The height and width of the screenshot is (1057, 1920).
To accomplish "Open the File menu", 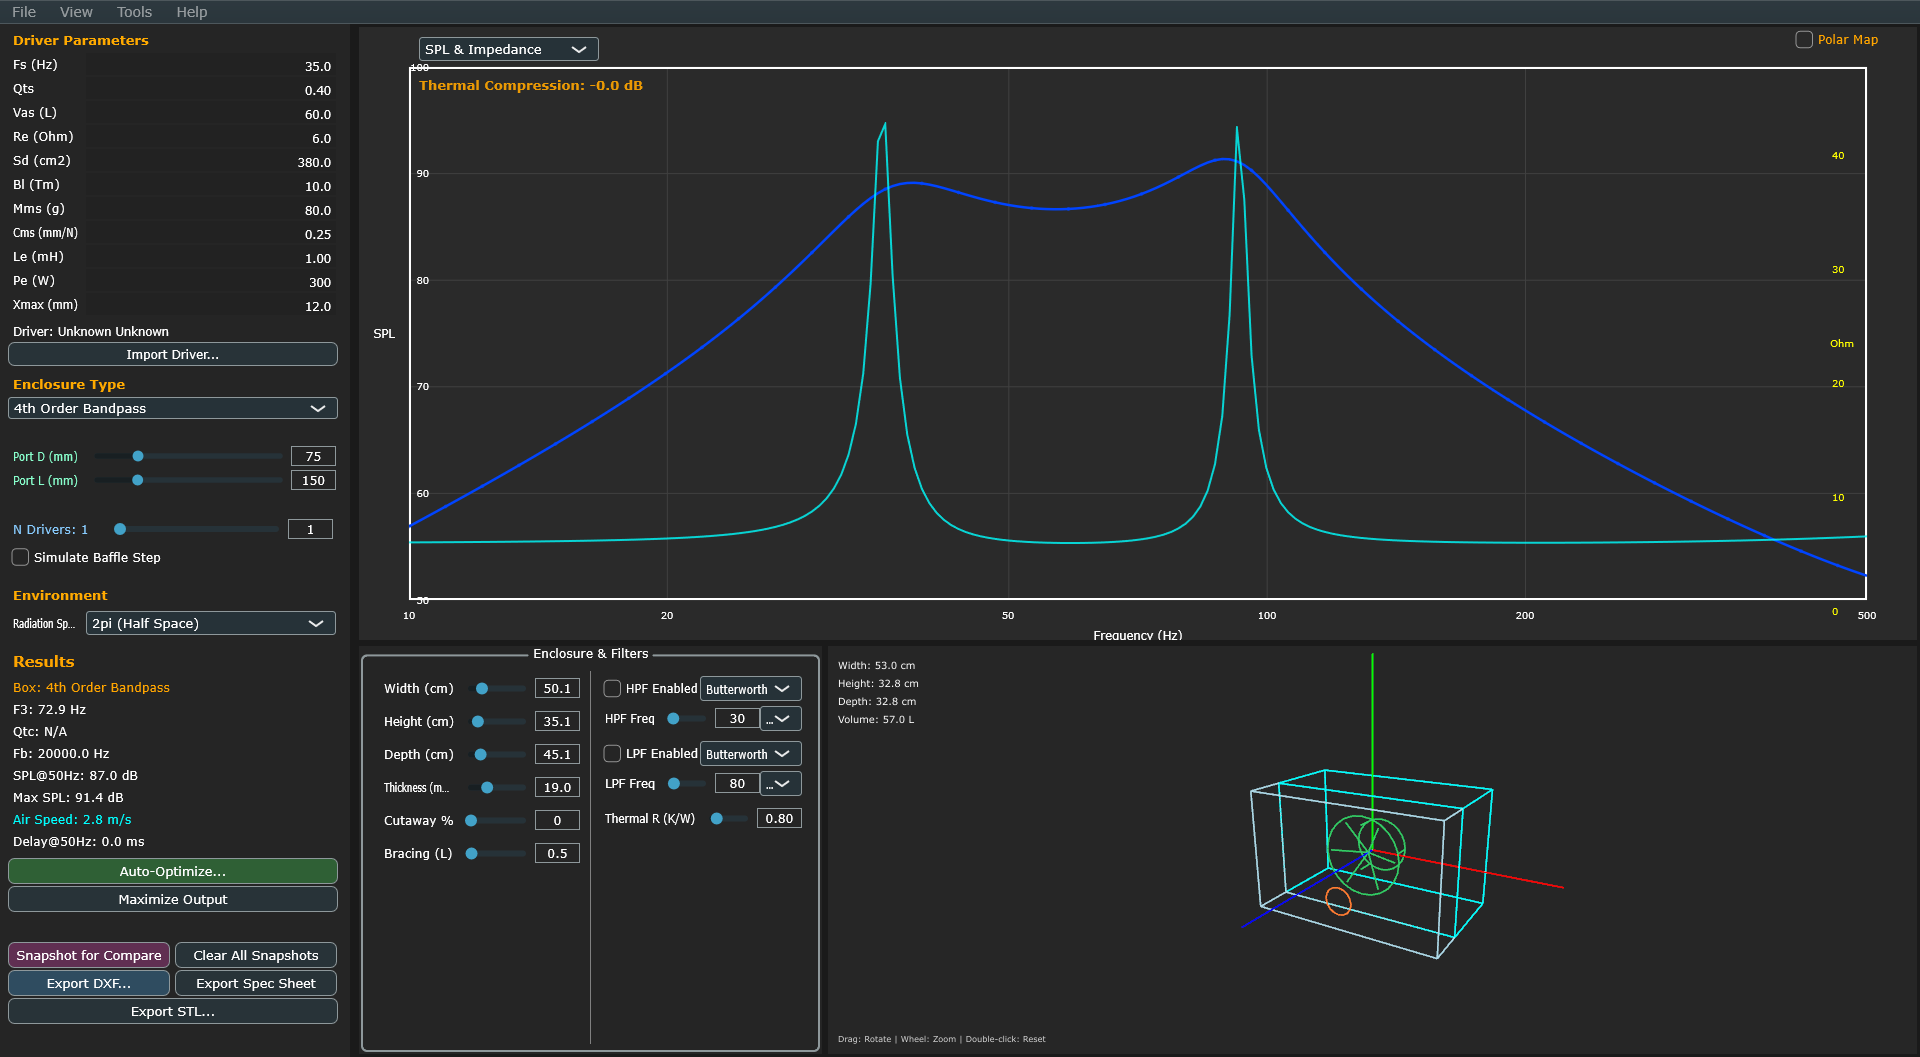I will click(x=24, y=12).
